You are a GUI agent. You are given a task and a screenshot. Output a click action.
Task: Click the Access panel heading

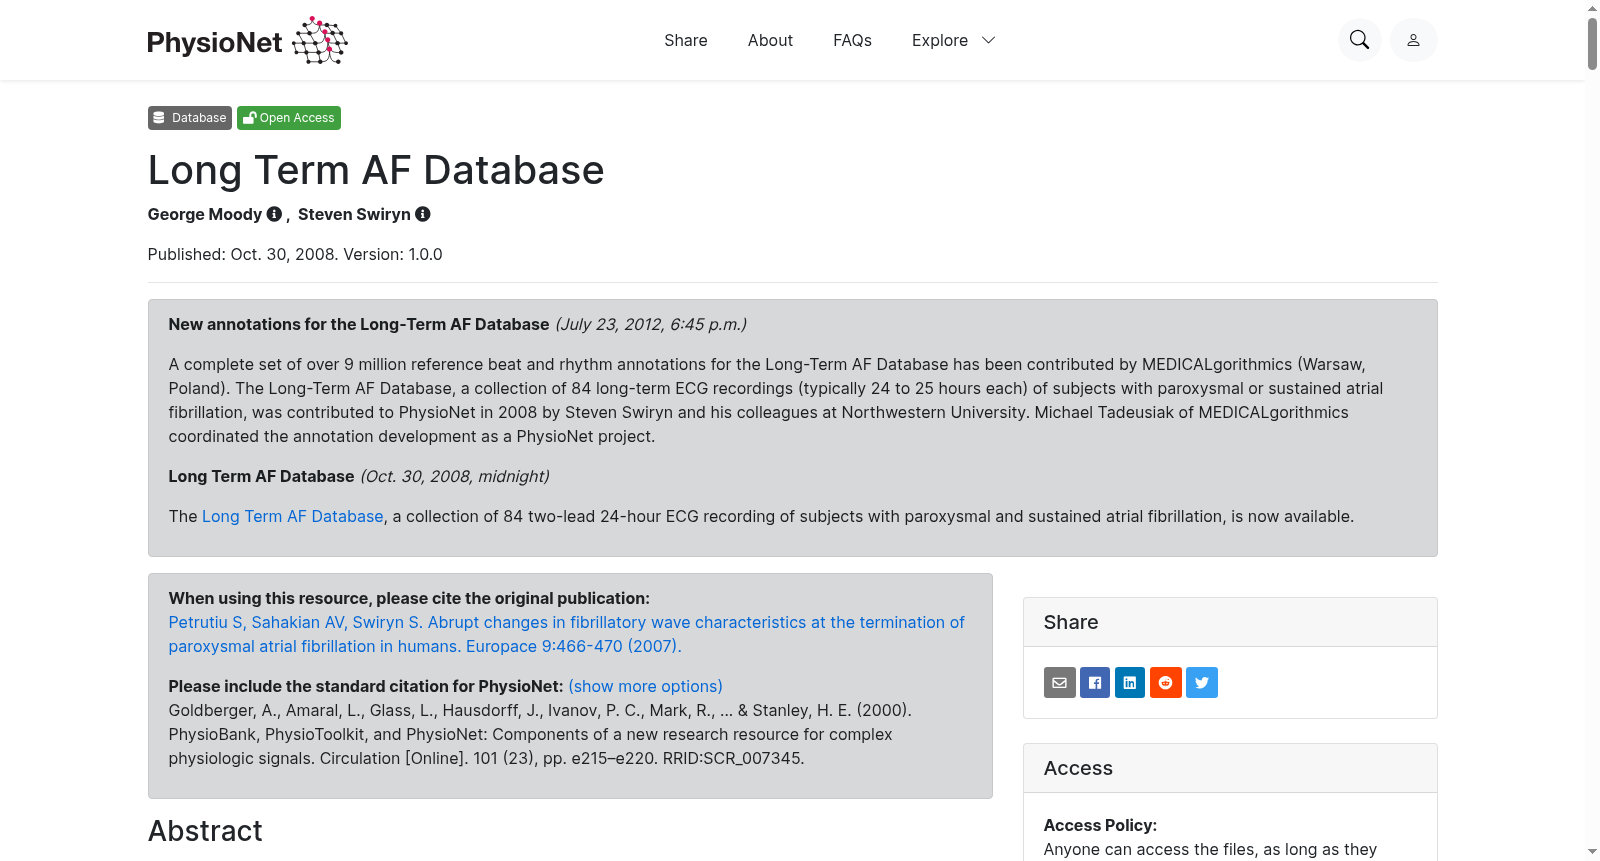(x=1078, y=768)
